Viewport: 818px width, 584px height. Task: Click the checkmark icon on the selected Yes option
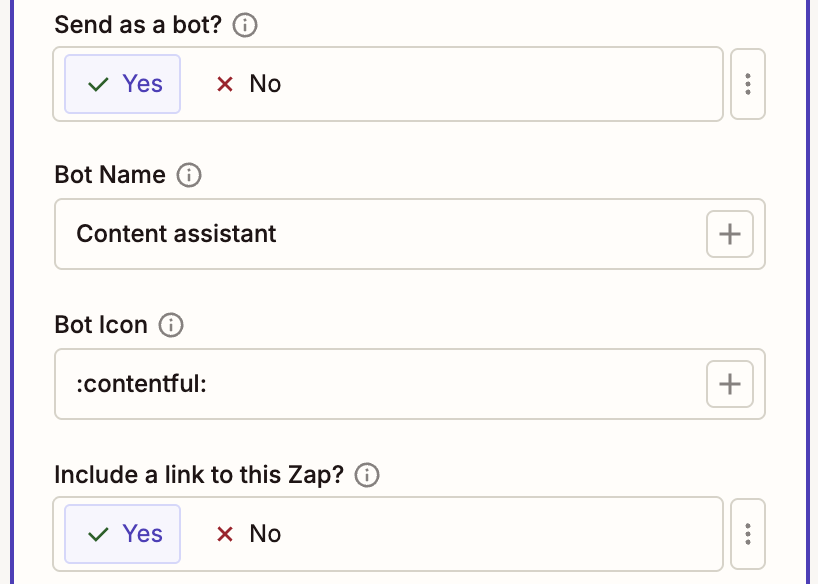coord(97,84)
